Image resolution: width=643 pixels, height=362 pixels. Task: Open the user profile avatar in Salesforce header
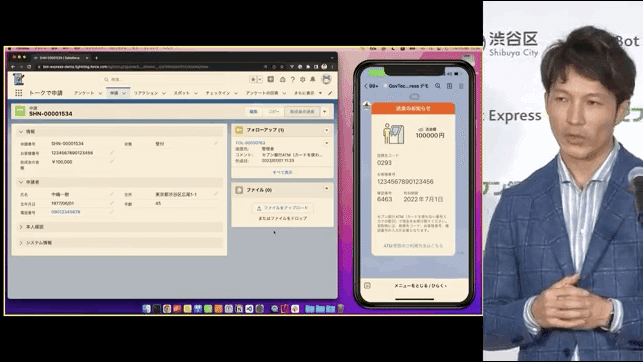326,79
